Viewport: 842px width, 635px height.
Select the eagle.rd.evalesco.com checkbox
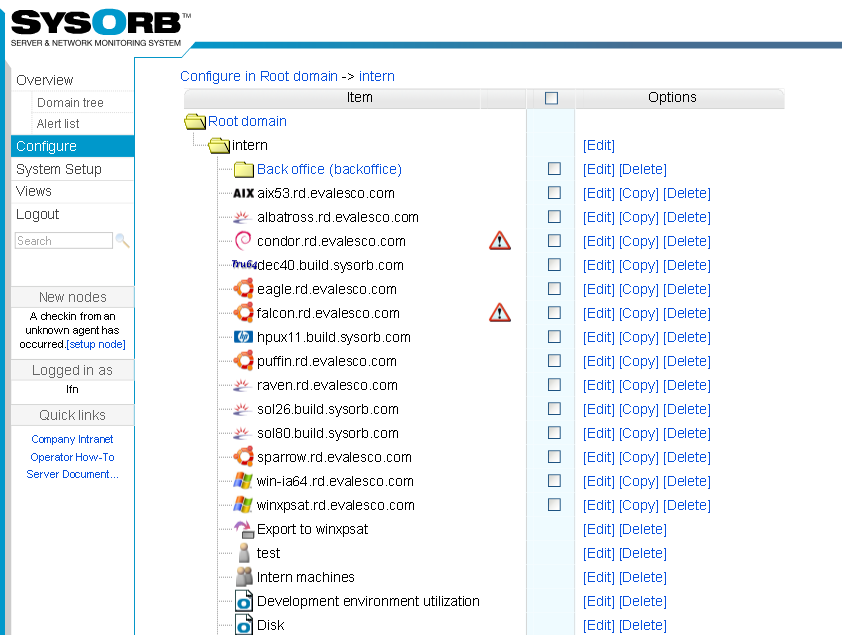coord(554,289)
